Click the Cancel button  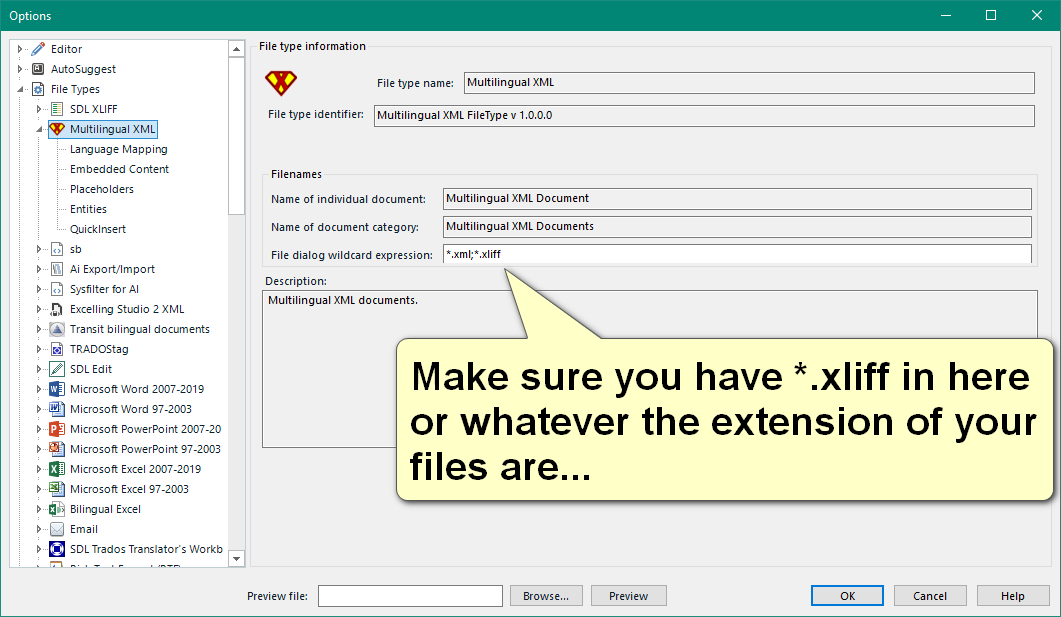(930, 595)
